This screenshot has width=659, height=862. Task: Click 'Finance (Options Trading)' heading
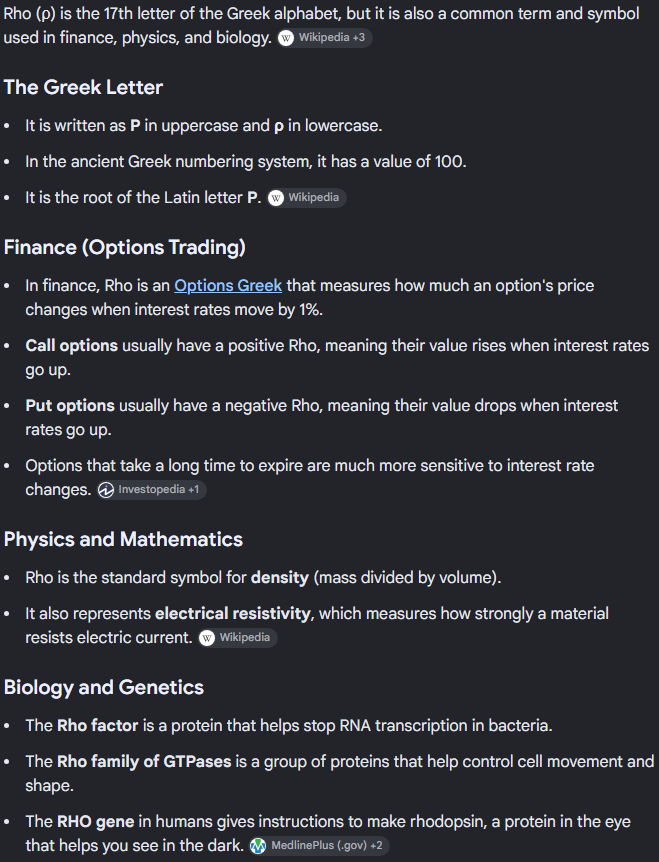[125, 247]
